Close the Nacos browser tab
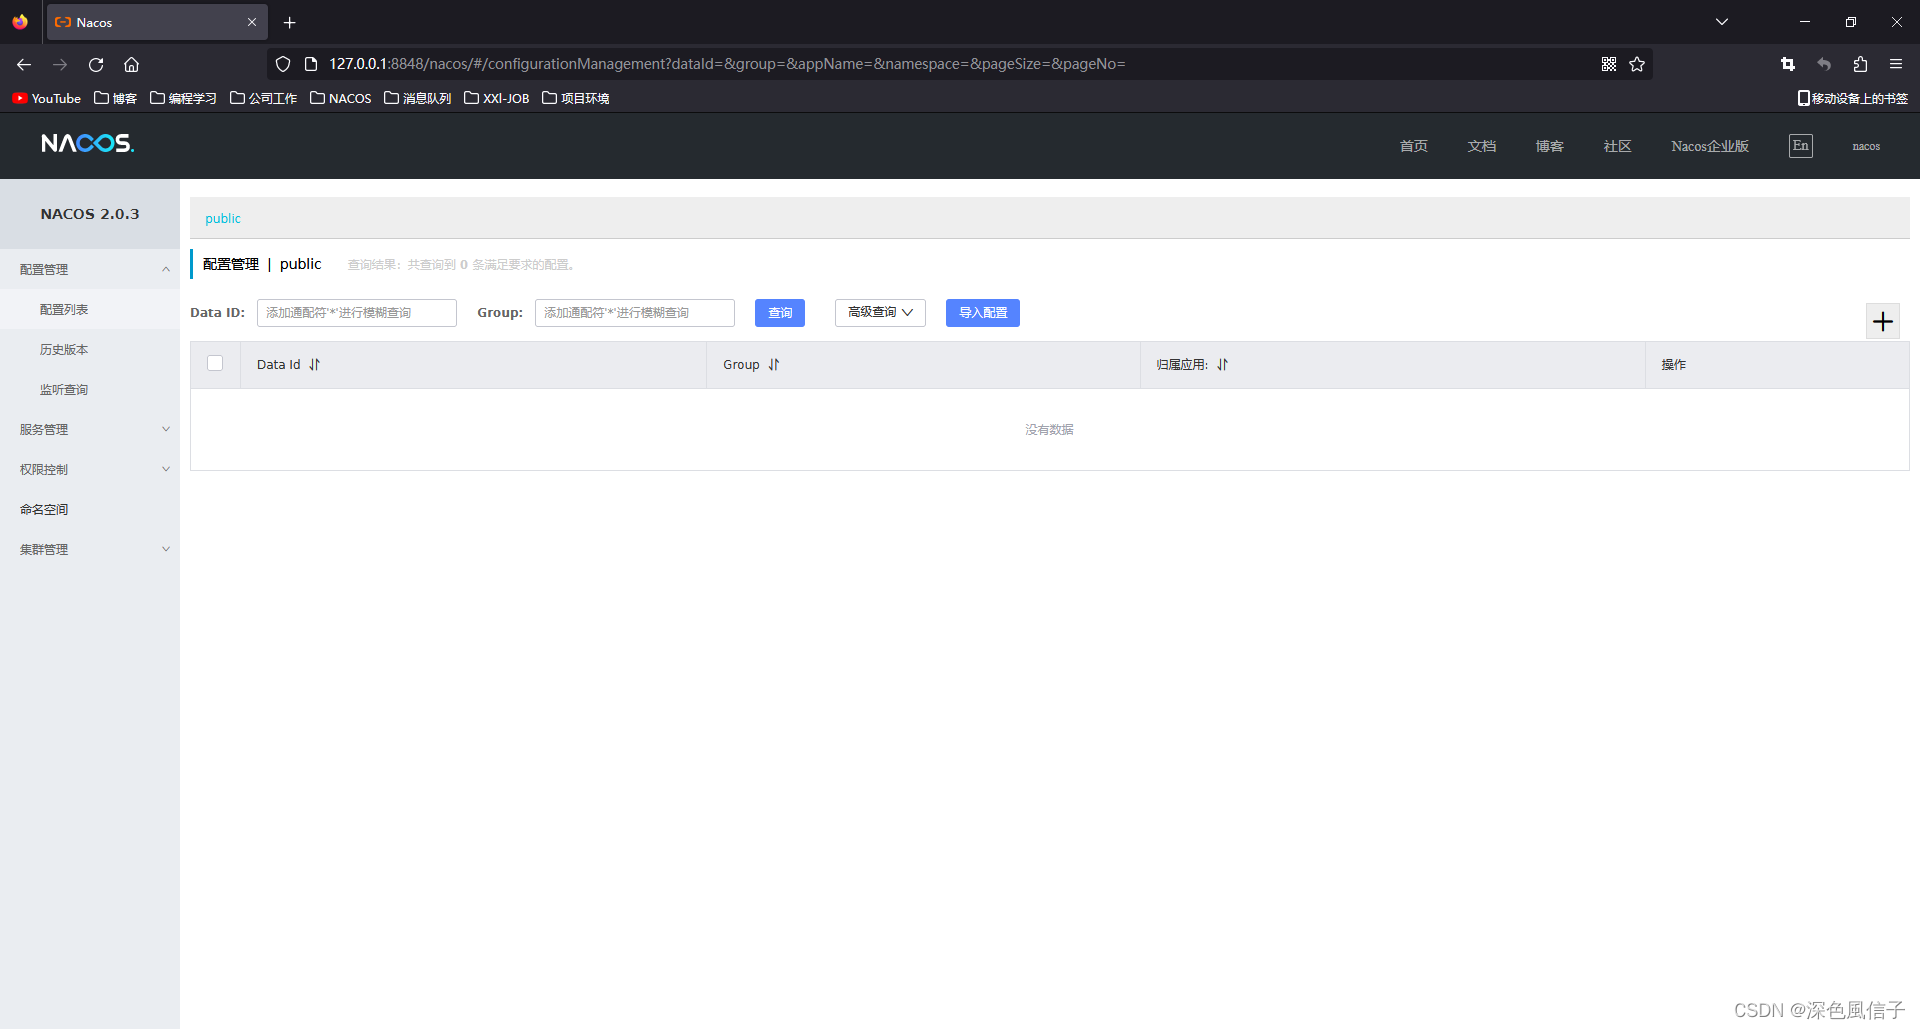 pyautogui.click(x=252, y=22)
